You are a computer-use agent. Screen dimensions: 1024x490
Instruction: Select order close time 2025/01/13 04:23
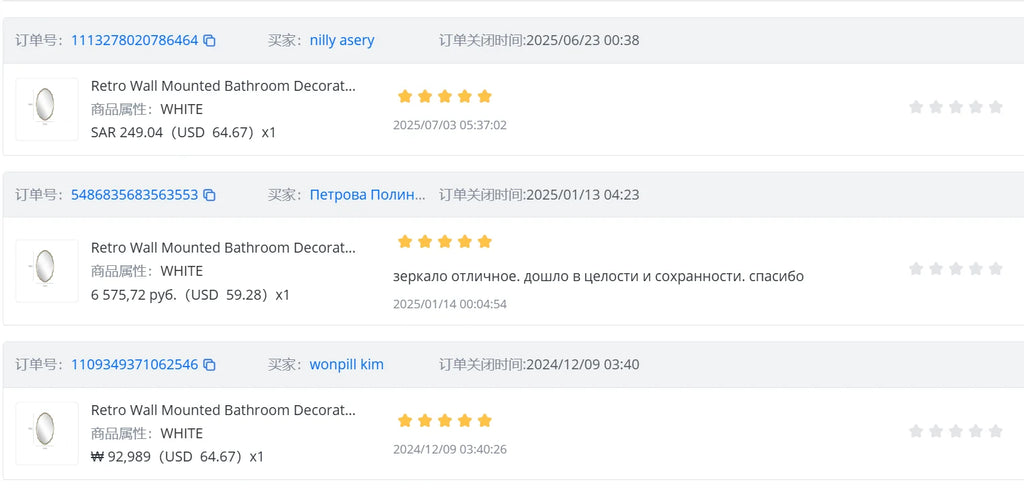pyautogui.click(x=583, y=195)
